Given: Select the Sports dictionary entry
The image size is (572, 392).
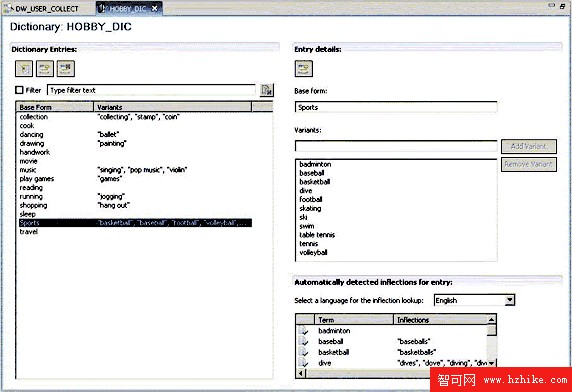Looking at the screenshot, I should 135,223.
